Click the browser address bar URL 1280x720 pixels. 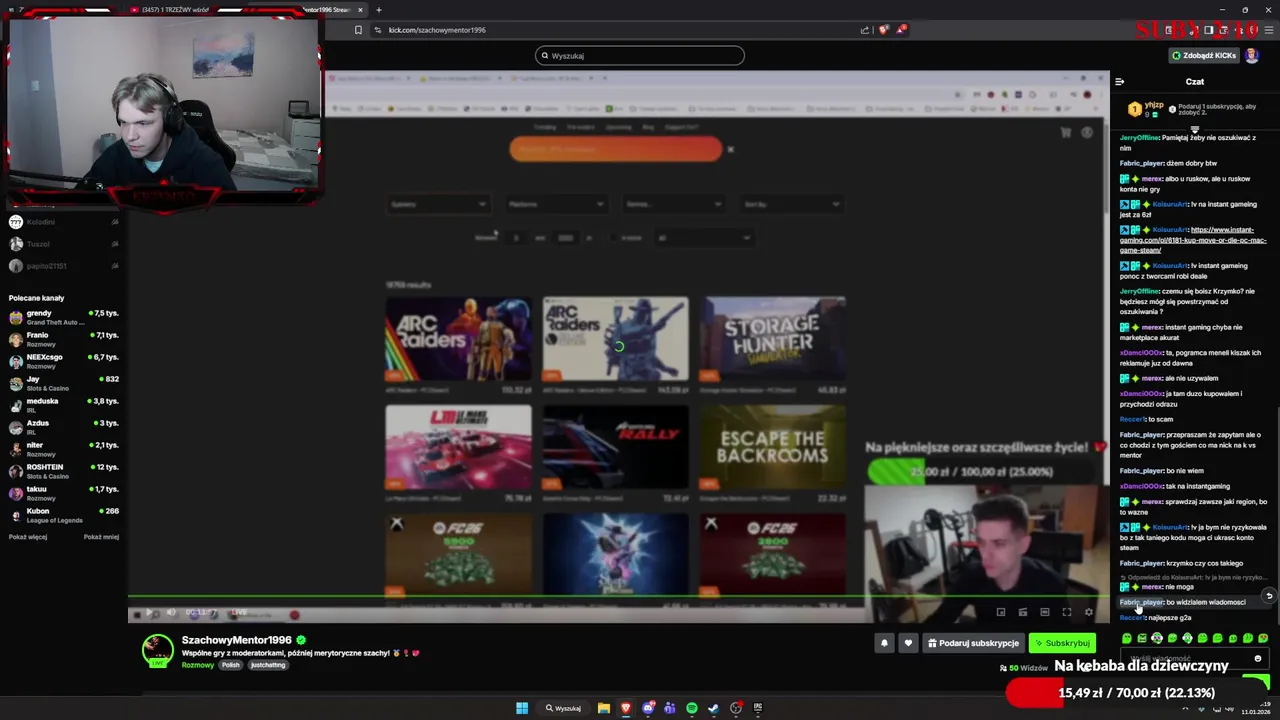pyautogui.click(x=437, y=30)
